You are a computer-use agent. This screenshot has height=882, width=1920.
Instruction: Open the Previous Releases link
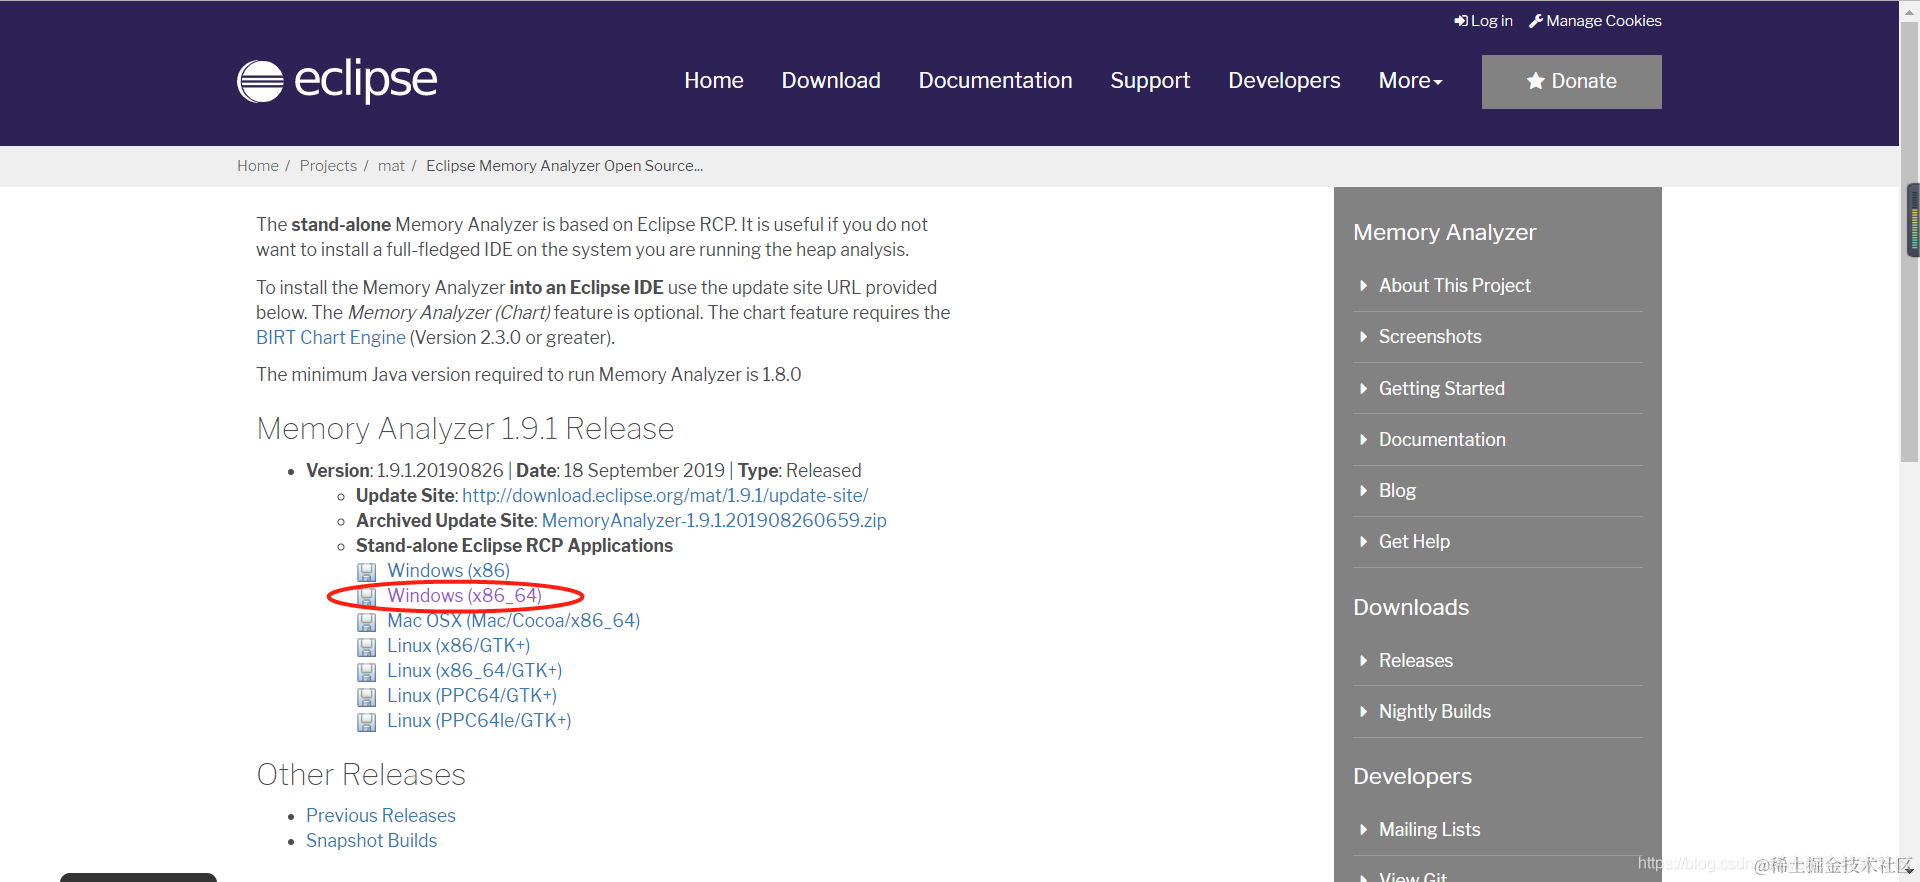coord(381,816)
